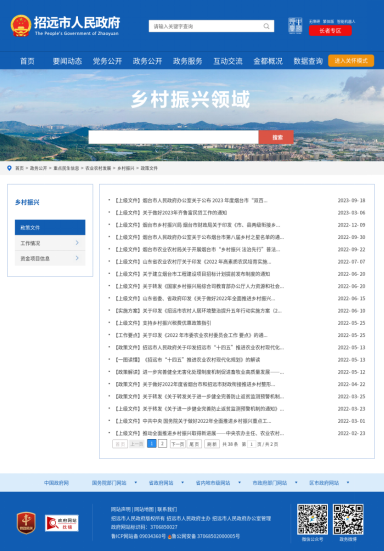Open the 省政府网站 dropdown
The height and width of the screenshot is (551, 384).
click(166, 483)
